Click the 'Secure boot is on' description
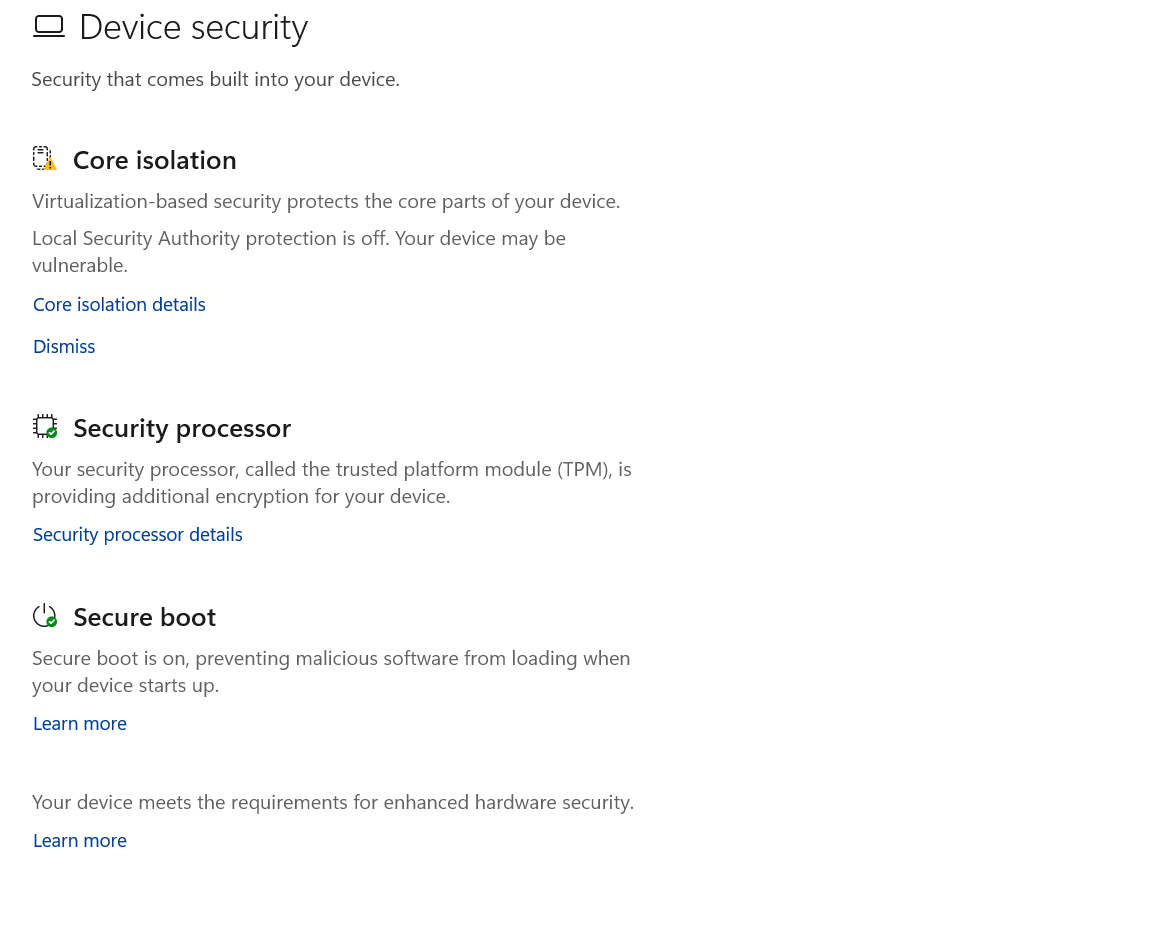This screenshot has height=929, width=1152. 331,672
